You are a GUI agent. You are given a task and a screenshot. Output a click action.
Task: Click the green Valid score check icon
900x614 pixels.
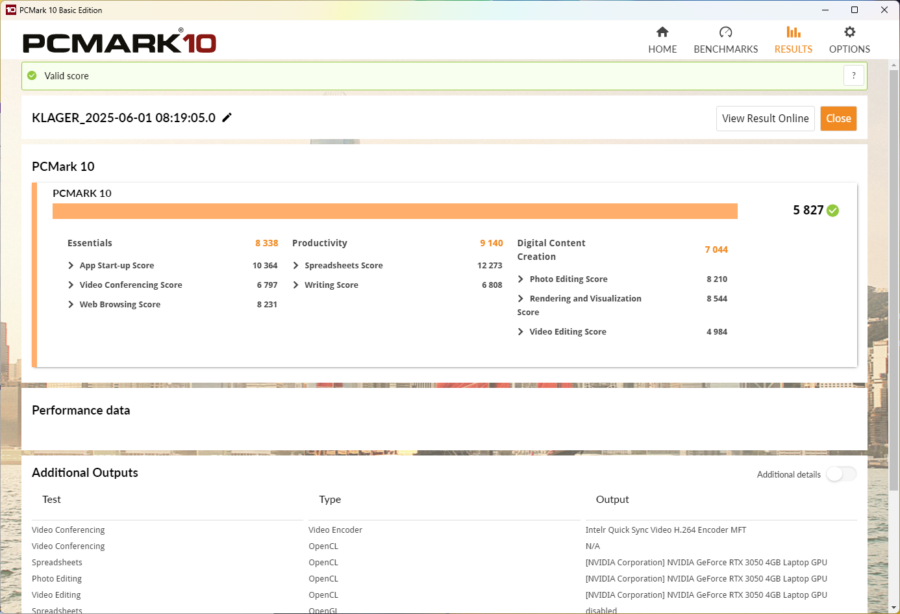click(x=32, y=76)
